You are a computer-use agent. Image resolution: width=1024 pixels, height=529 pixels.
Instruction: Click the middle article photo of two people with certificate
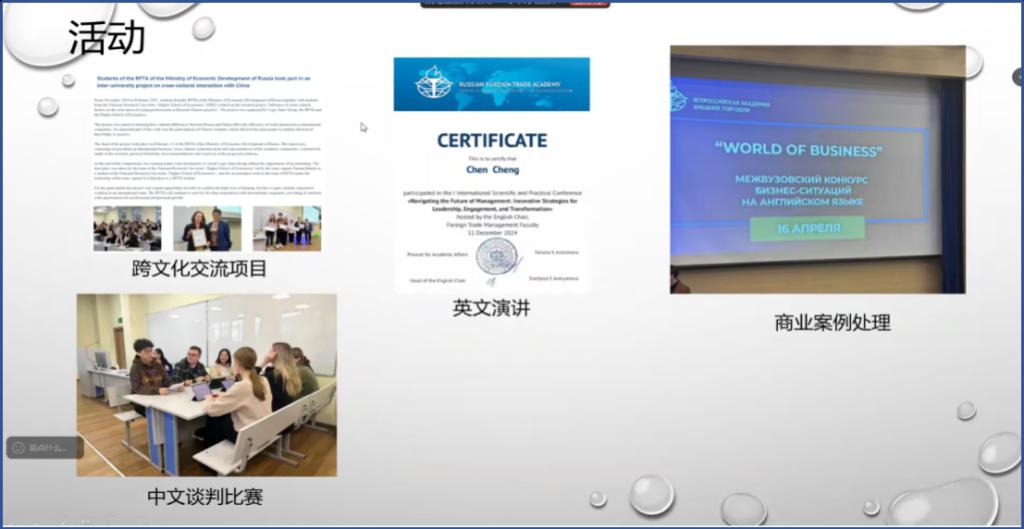[207, 228]
